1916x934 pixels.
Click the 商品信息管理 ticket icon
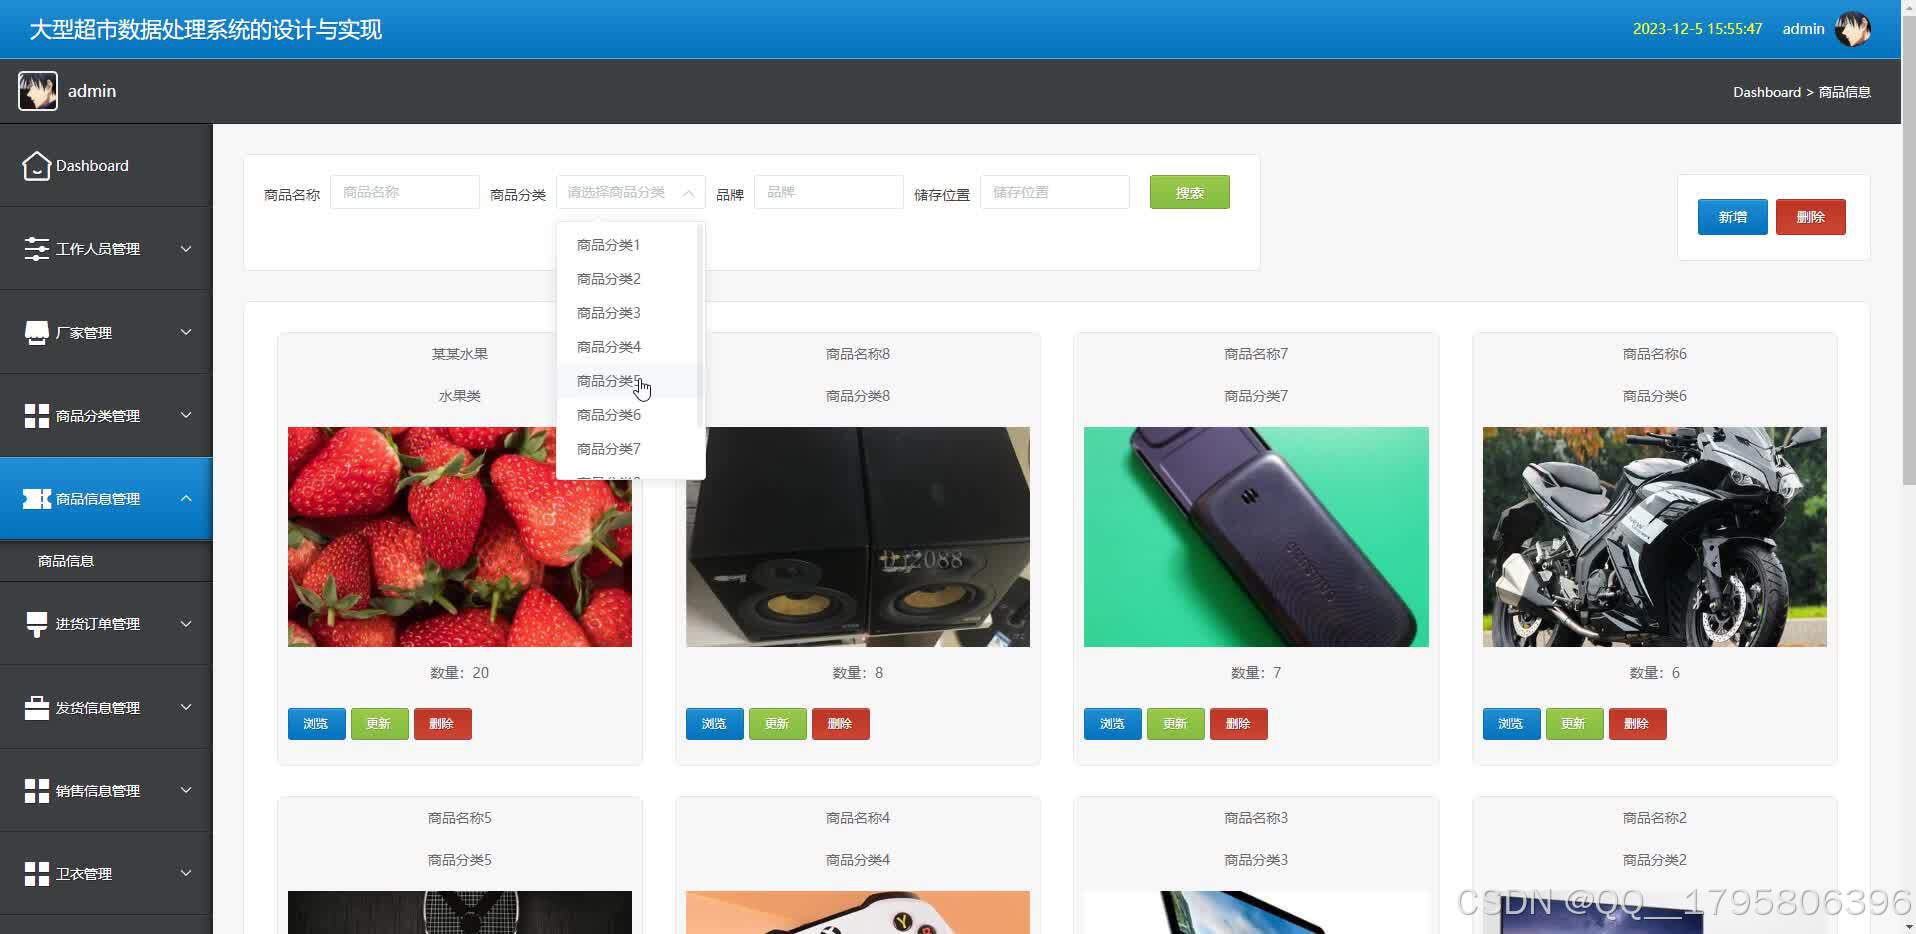pyautogui.click(x=37, y=499)
